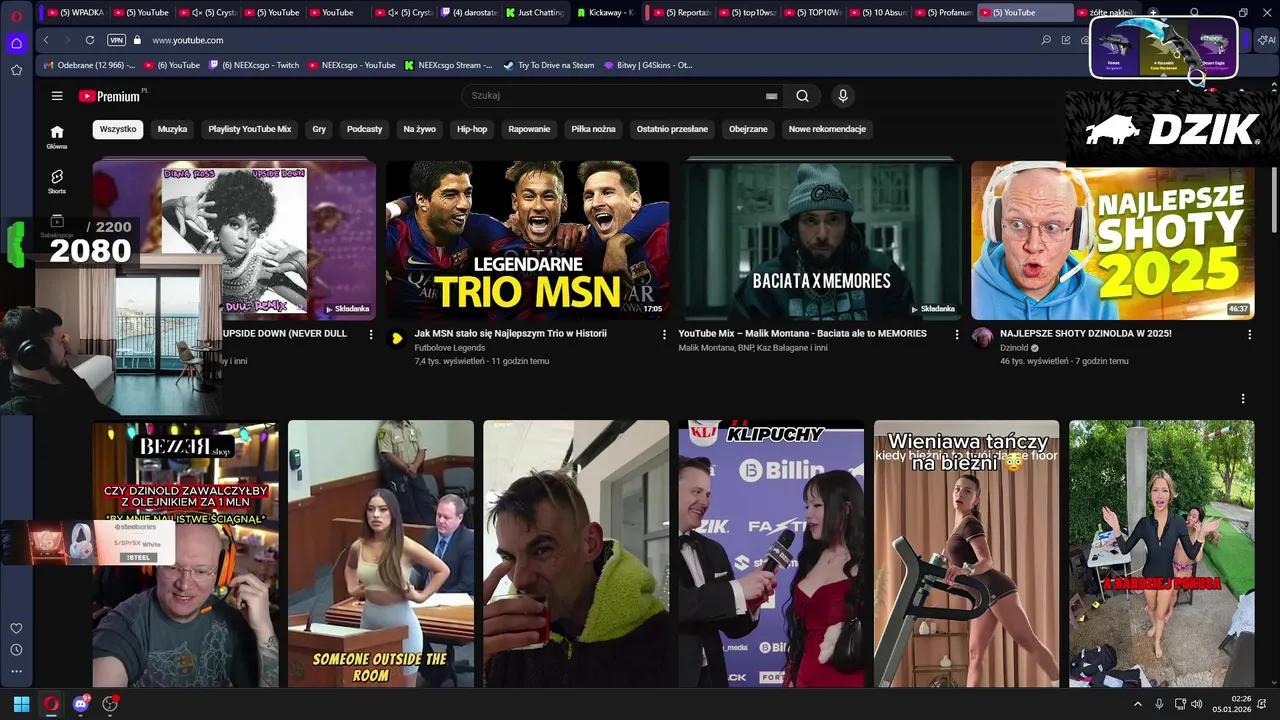Screen dimensions: 1280x720
Task: Open Shorts from the YouTube sidebar
Action: click(x=57, y=181)
